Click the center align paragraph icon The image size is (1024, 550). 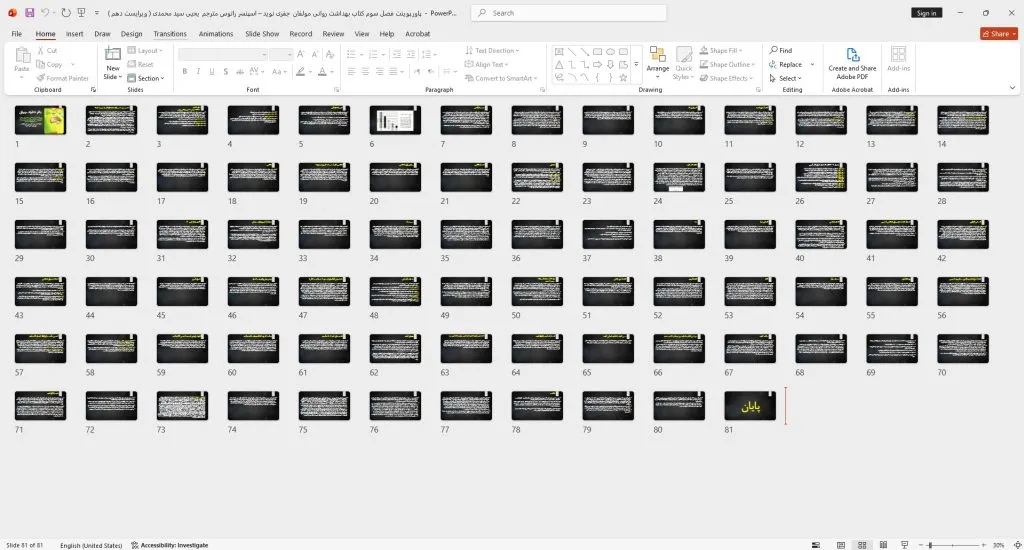tap(366, 71)
